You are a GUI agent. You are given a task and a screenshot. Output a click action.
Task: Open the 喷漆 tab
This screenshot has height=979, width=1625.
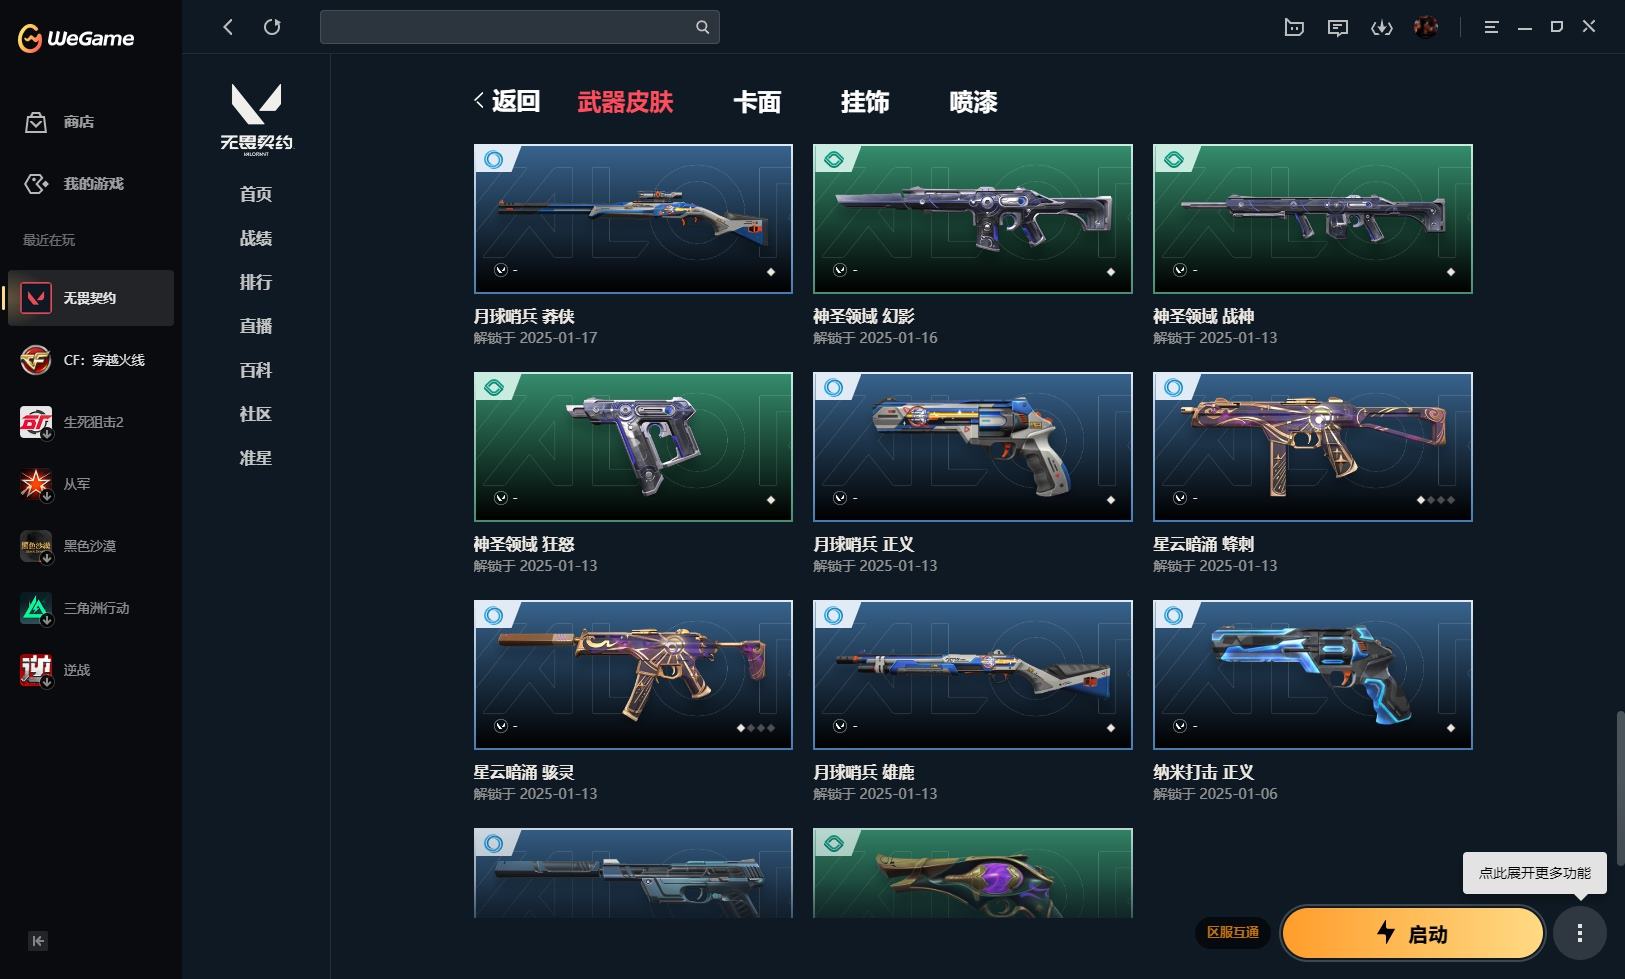click(x=973, y=102)
